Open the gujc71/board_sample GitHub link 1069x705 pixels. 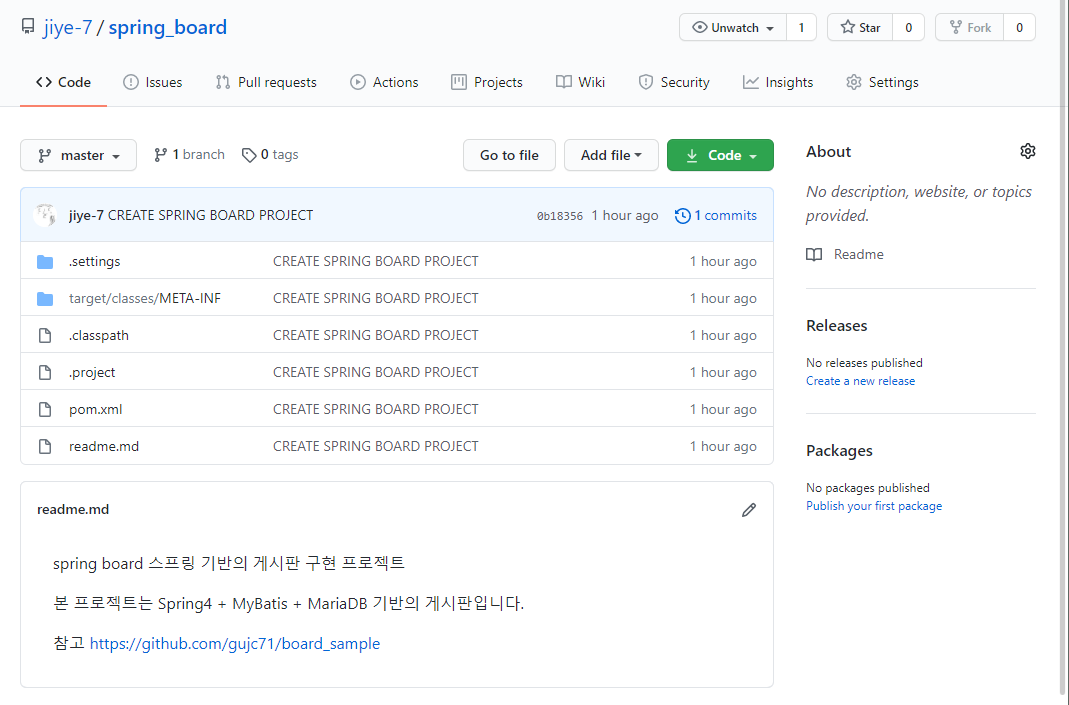[235, 644]
